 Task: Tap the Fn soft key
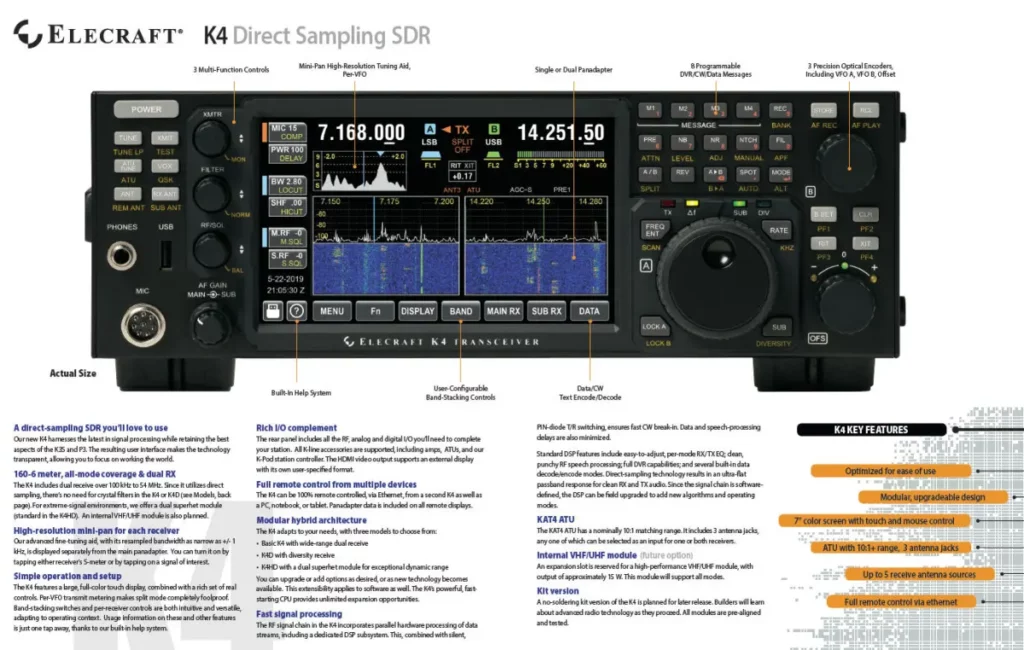click(x=375, y=312)
